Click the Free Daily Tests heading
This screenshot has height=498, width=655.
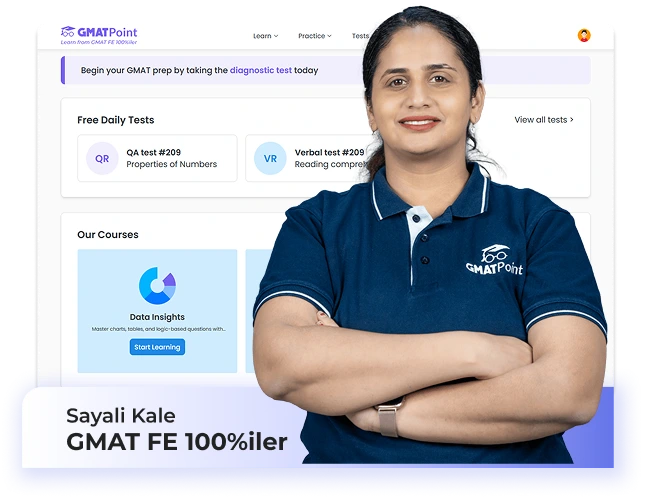point(116,120)
